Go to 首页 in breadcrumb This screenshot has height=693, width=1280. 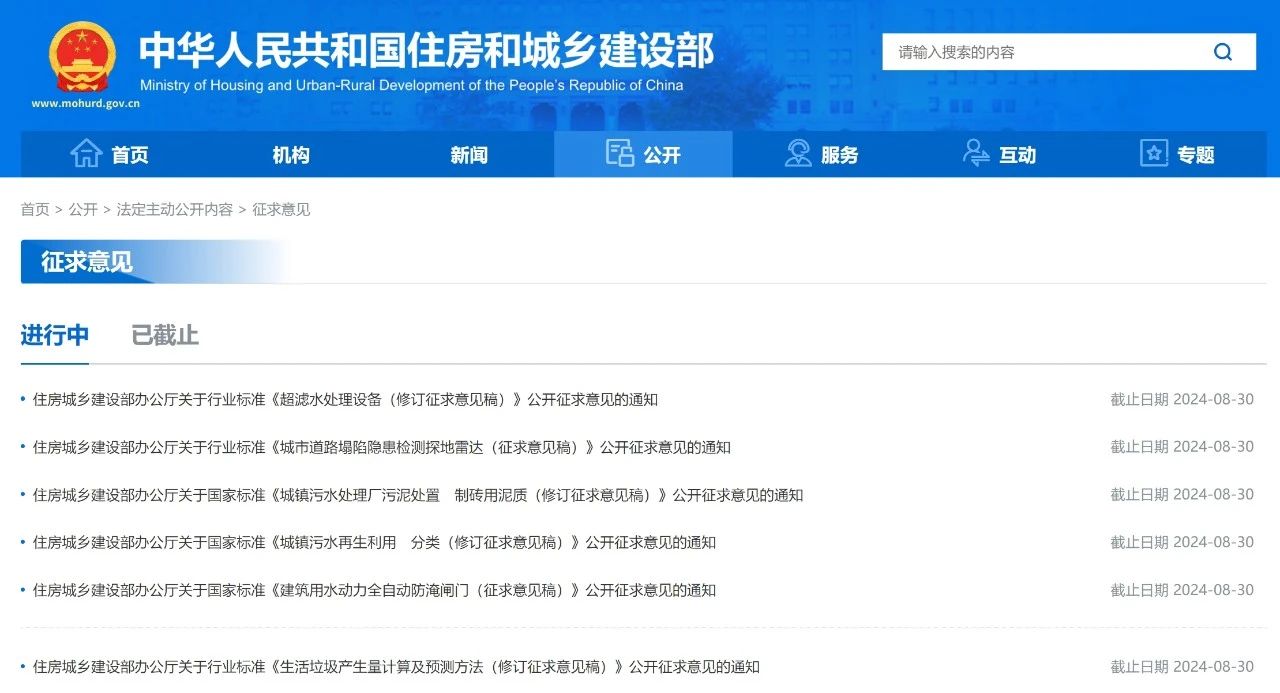(35, 209)
